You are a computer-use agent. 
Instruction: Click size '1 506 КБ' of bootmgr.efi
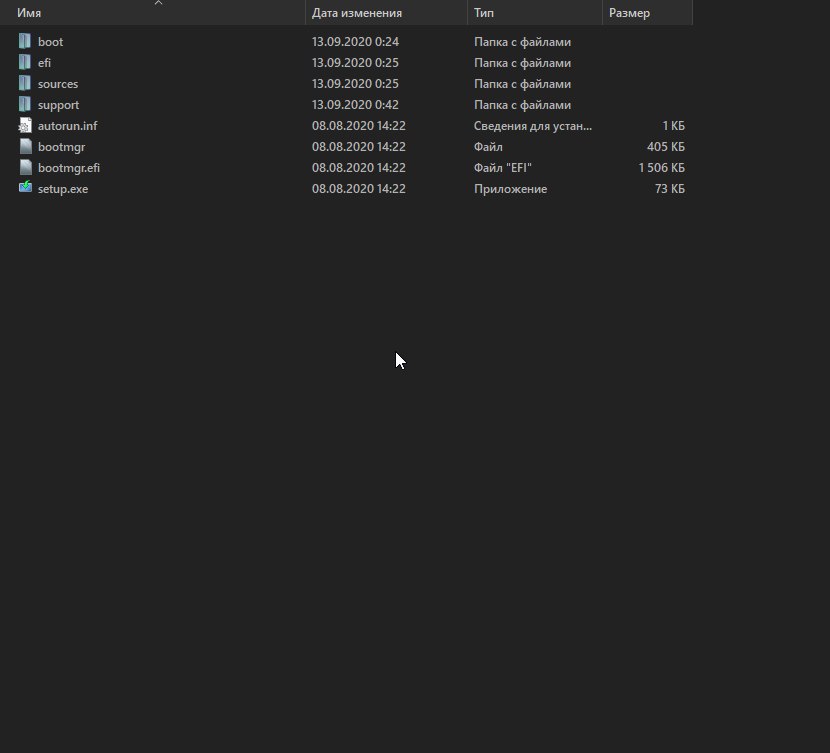coord(662,168)
